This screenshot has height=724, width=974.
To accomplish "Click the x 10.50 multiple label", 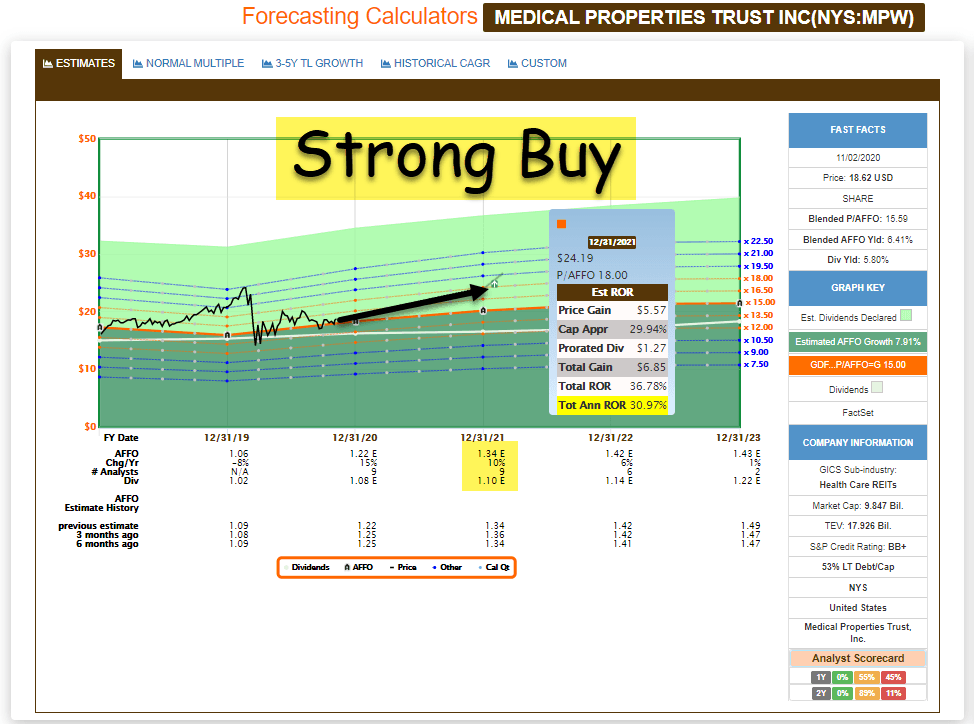I will [x=758, y=340].
